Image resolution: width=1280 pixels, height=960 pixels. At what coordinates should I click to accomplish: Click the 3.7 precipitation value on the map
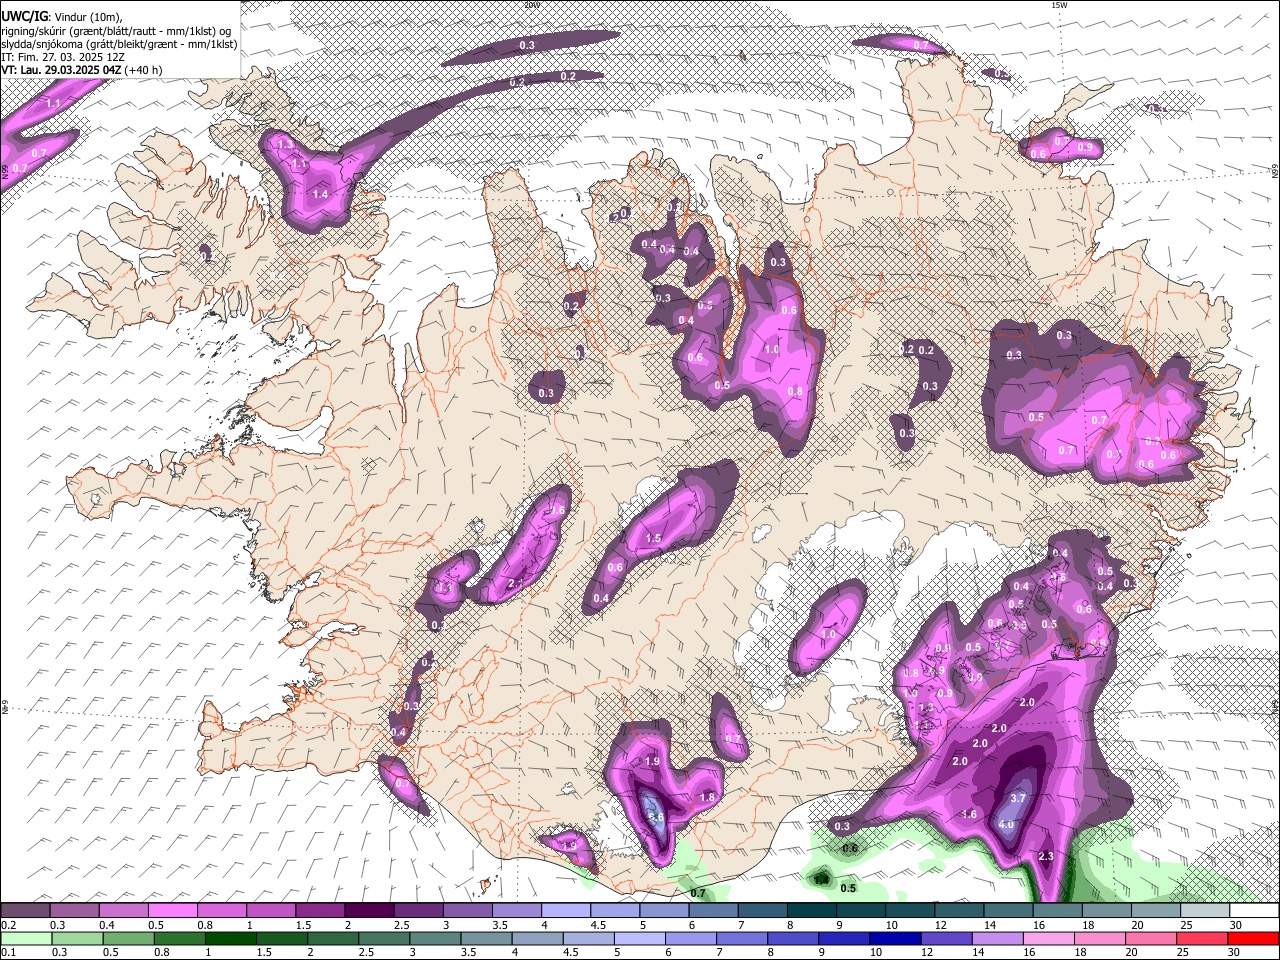(1018, 798)
